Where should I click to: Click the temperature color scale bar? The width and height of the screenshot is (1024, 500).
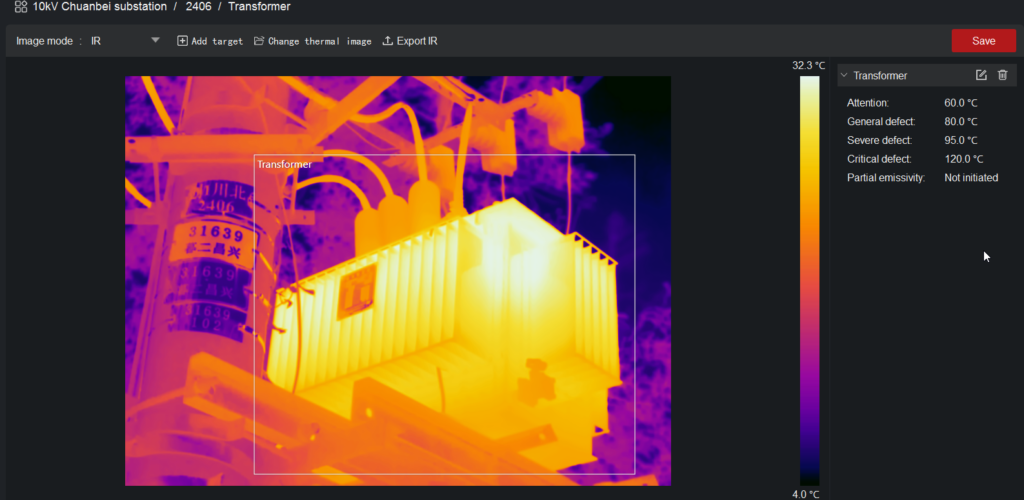point(809,280)
